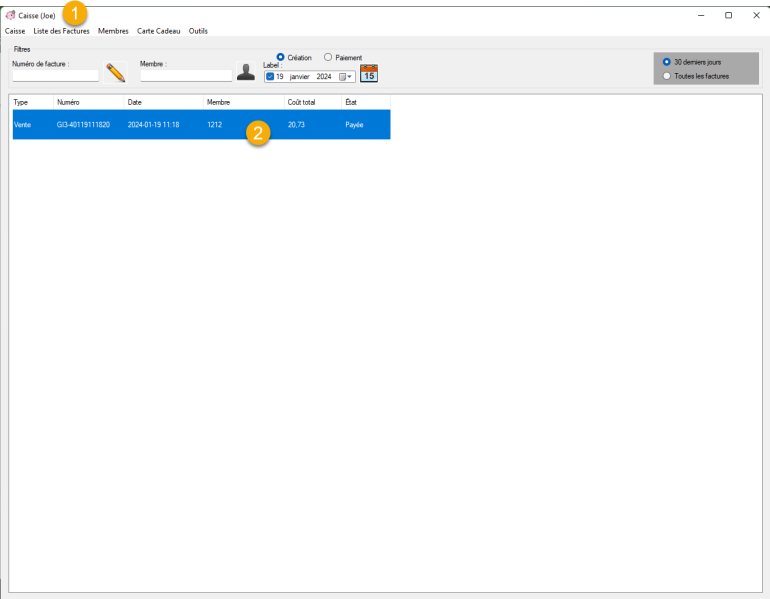Select the Paiement radio button
Viewport: 770px width, 599px height.
pos(328,57)
